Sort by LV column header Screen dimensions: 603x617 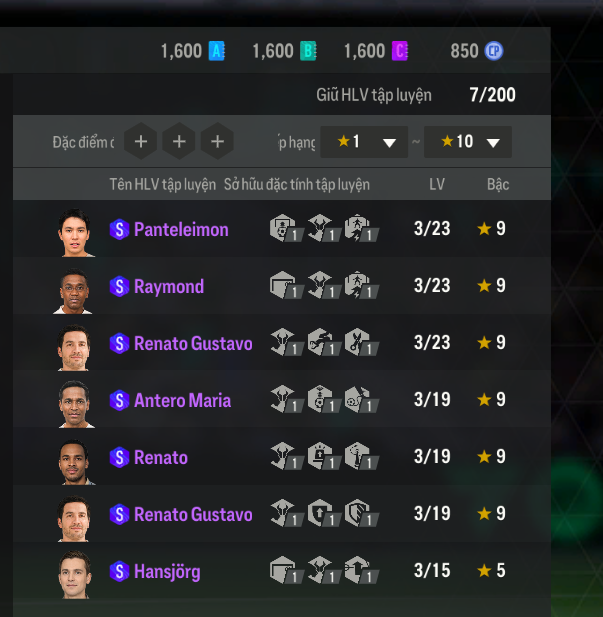(x=437, y=184)
